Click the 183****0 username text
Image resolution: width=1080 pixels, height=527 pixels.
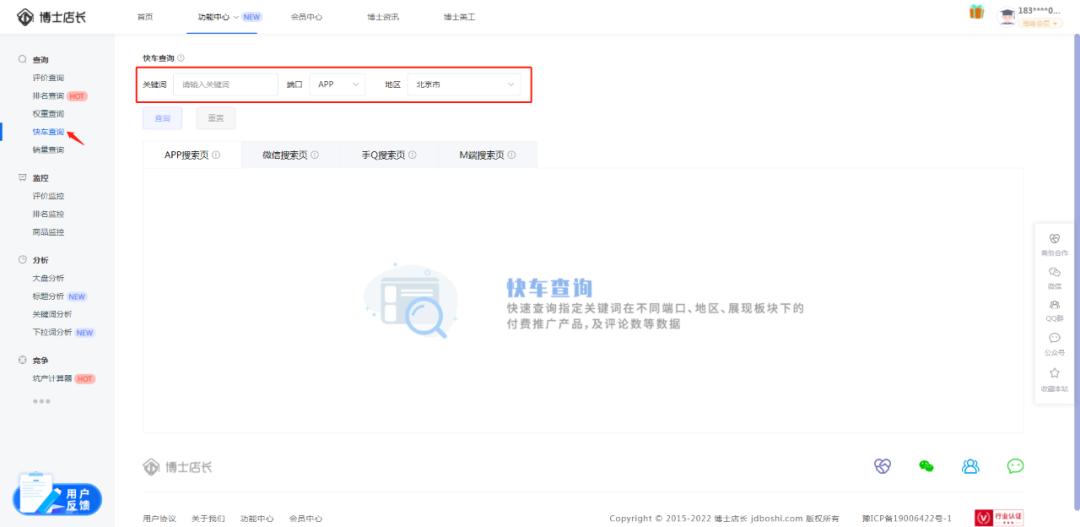point(1039,10)
